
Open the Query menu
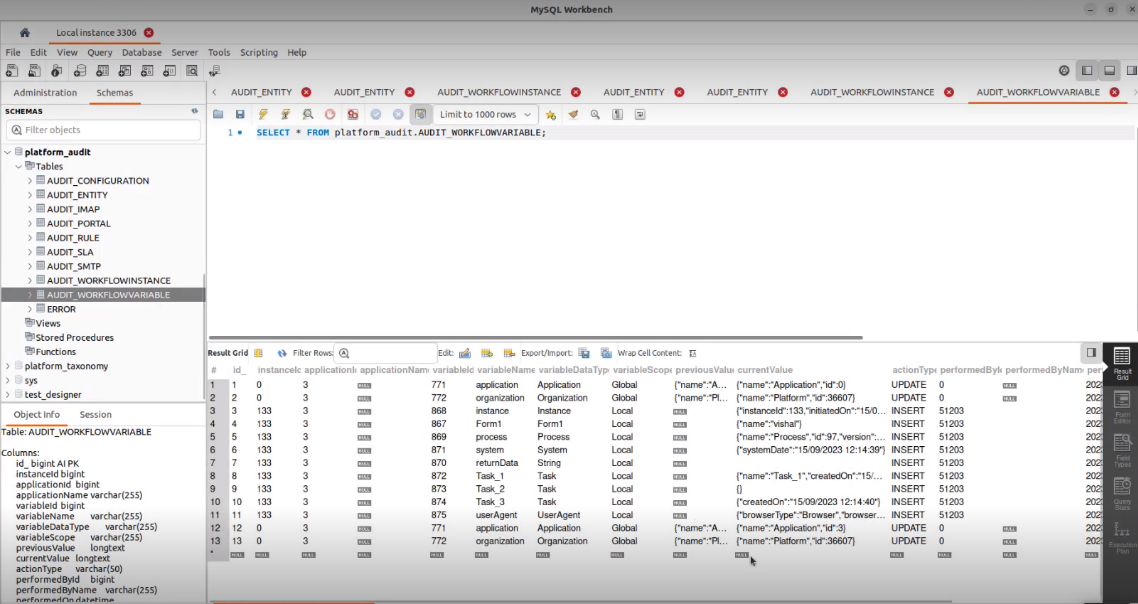[x=99, y=52]
